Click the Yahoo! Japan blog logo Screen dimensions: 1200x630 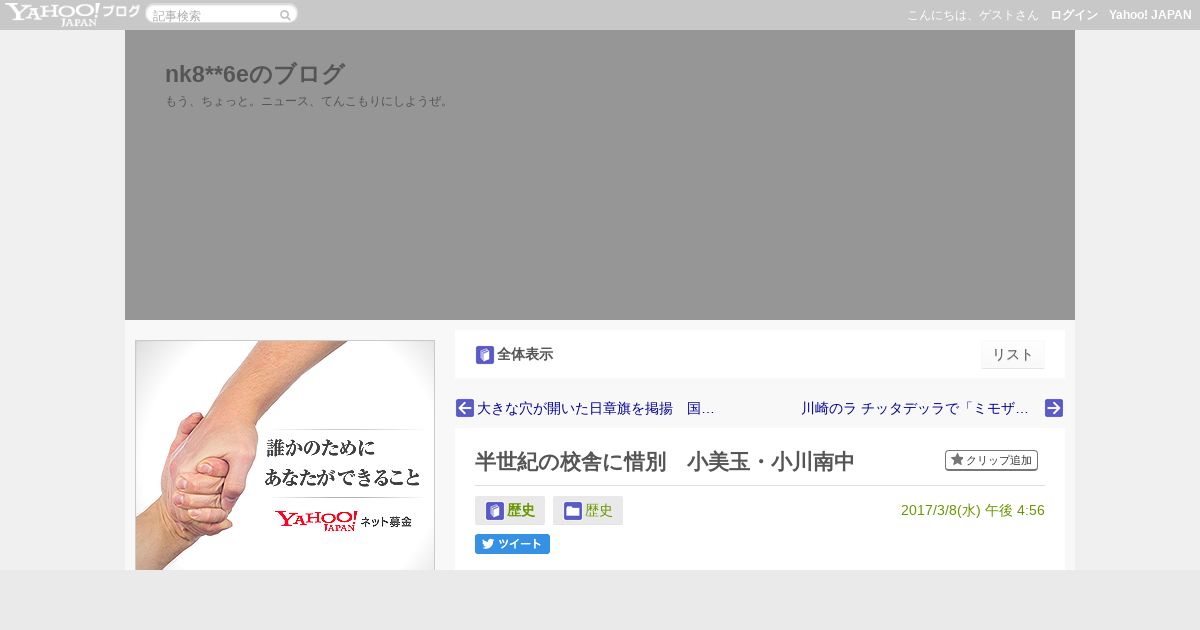click(72, 14)
